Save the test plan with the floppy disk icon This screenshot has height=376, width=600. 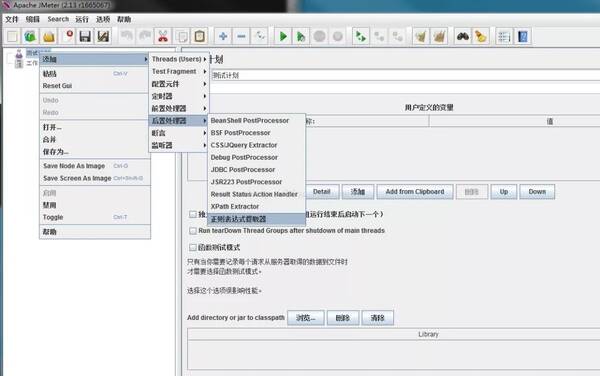[x=85, y=36]
